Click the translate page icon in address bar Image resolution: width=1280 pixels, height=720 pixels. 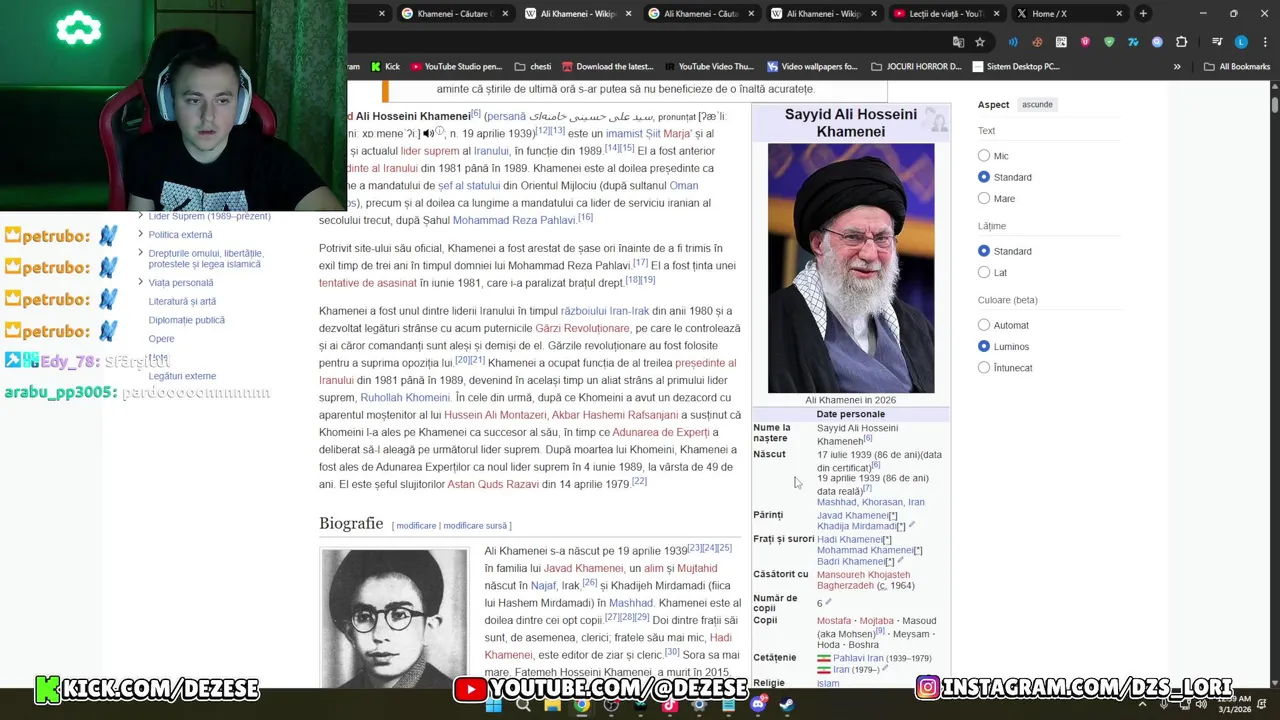[x=958, y=42]
